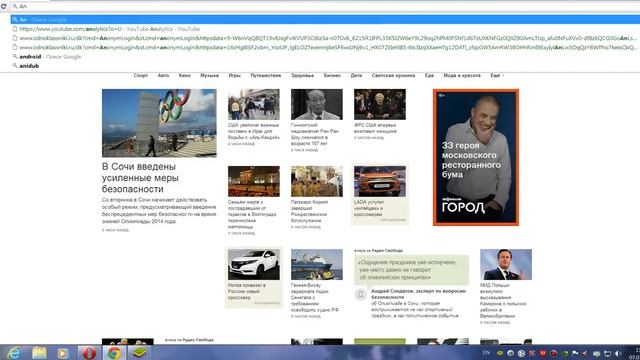Open the Авто section
The width and height of the screenshot is (640, 360).
pos(163,76)
